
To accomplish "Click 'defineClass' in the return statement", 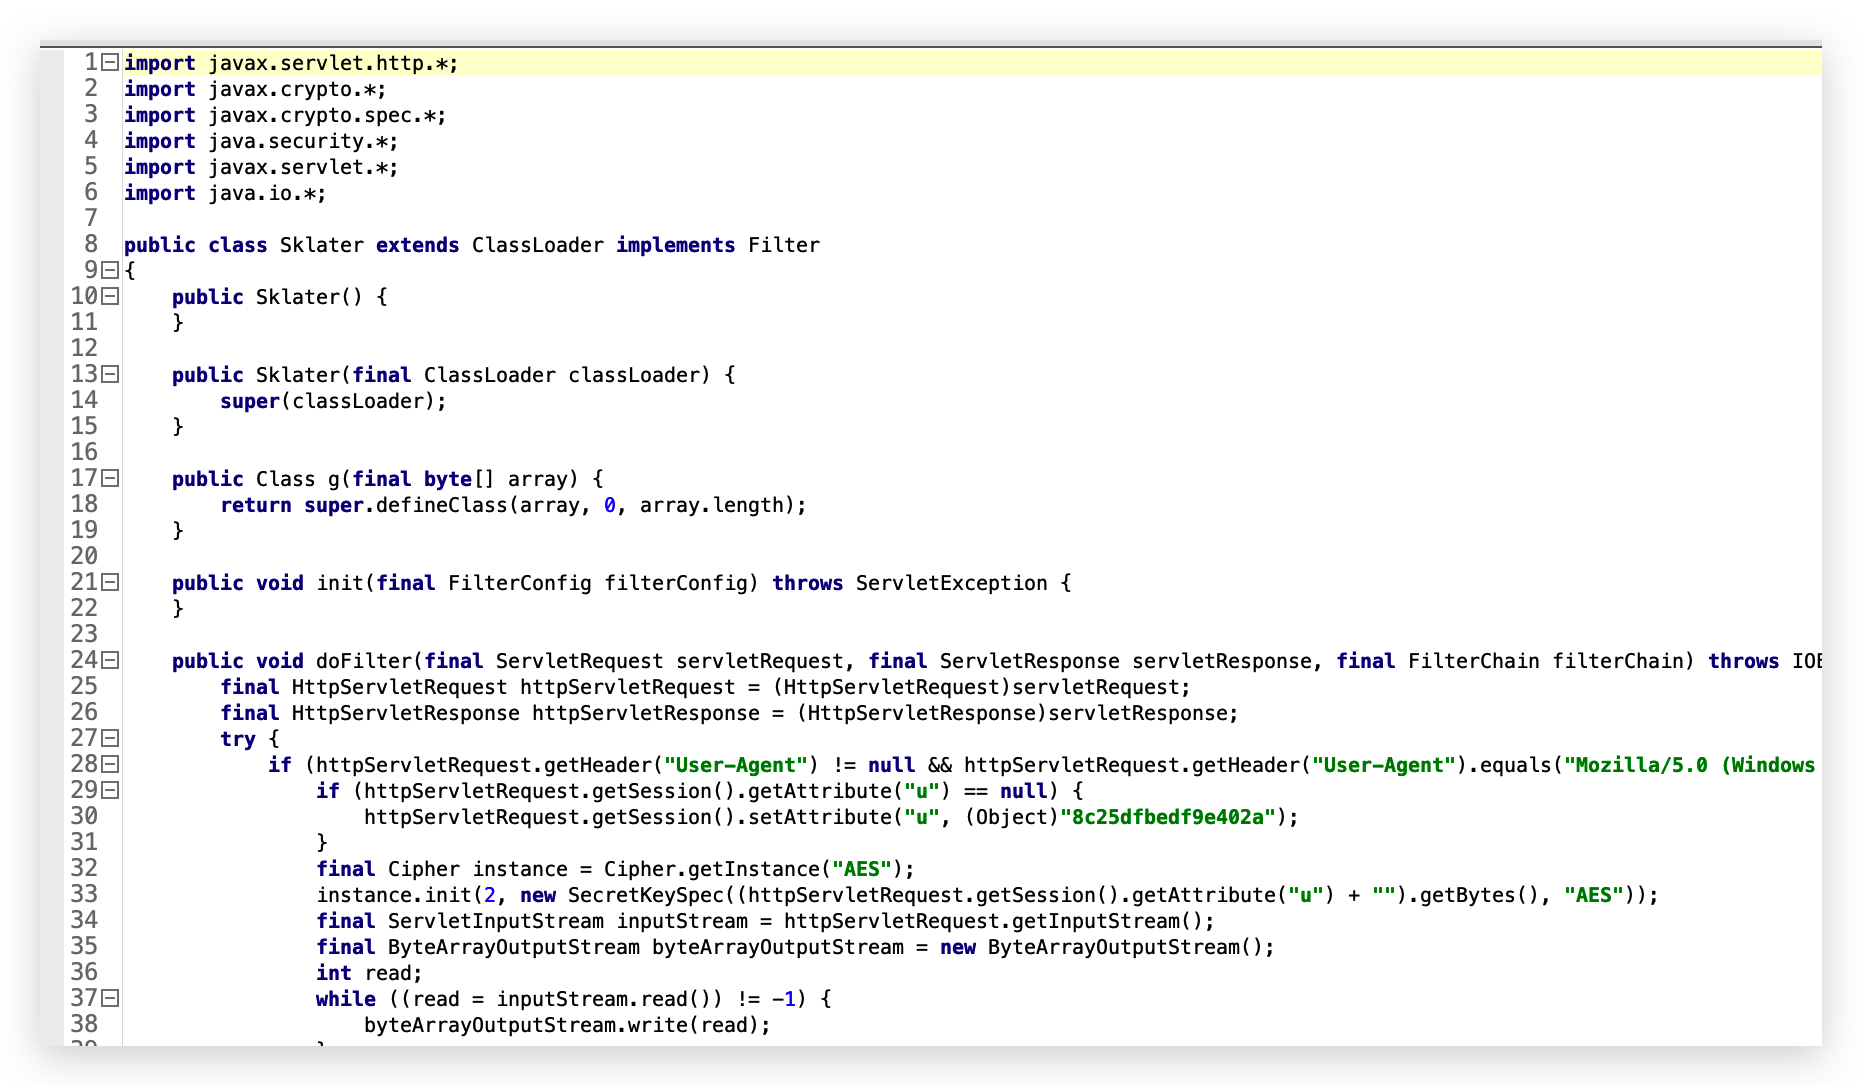I will (442, 505).
